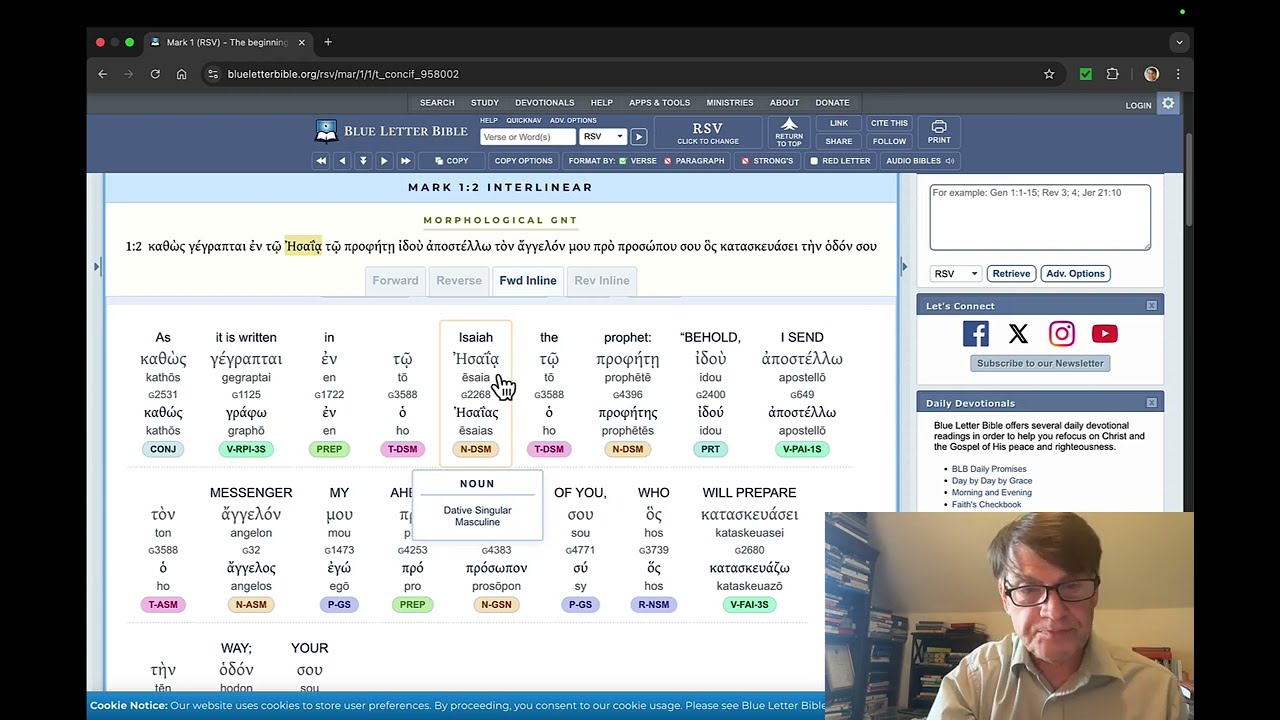Go to the previous chapter with double-left arrows

tap(321, 161)
